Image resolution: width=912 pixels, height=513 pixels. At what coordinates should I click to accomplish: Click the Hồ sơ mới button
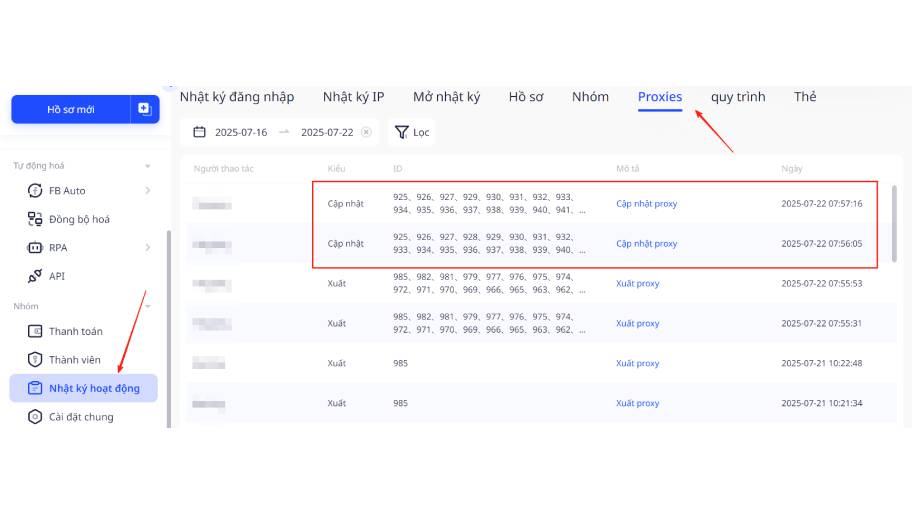(x=70, y=109)
